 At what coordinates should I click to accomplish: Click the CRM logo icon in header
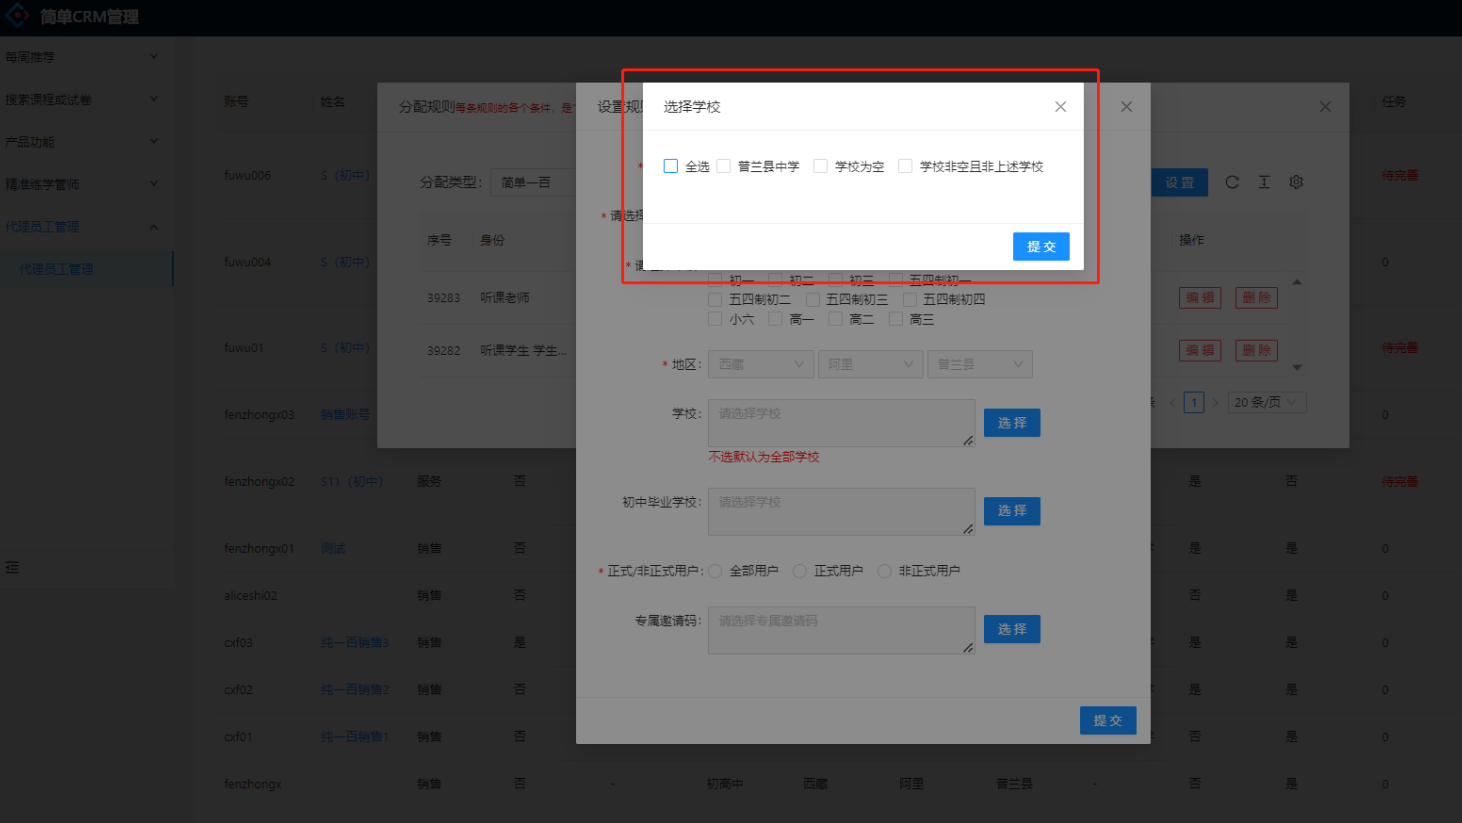[x=18, y=16]
